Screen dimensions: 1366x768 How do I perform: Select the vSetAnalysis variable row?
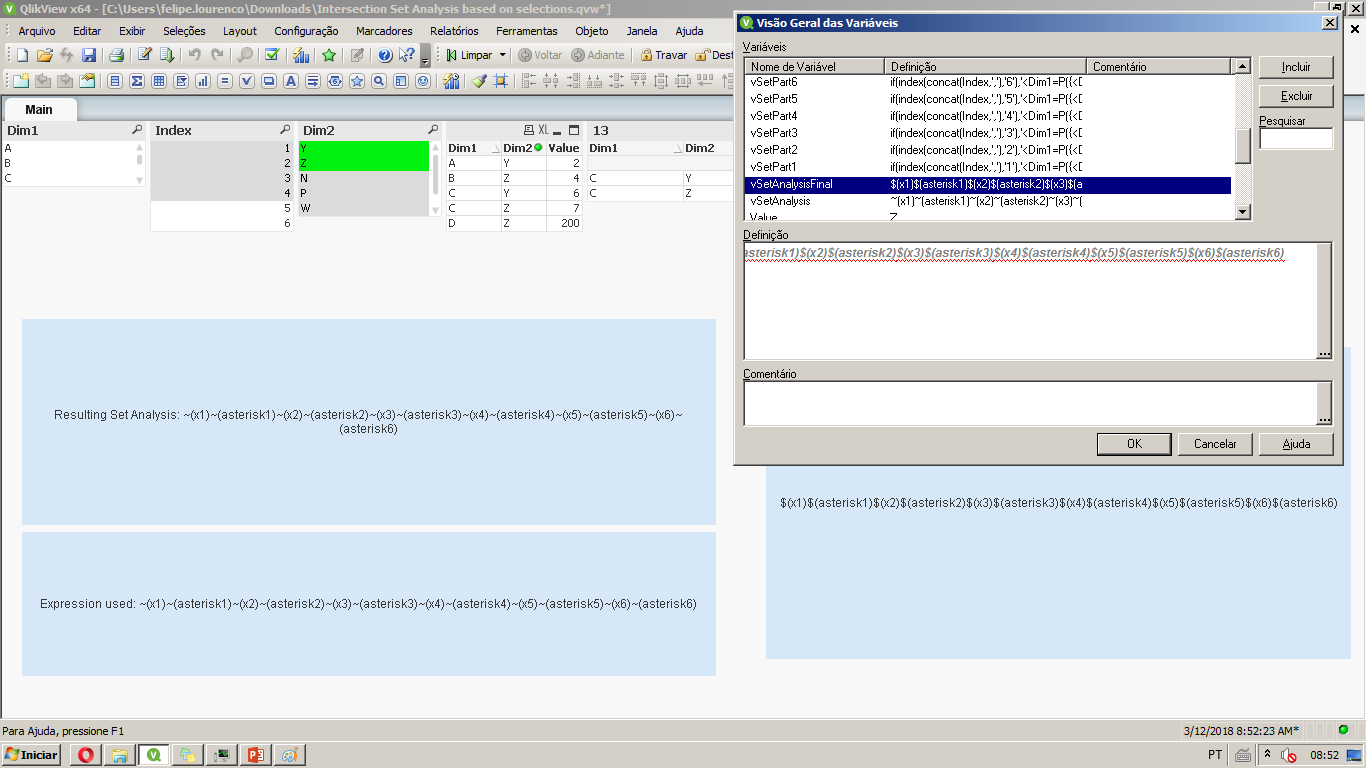click(x=989, y=201)
